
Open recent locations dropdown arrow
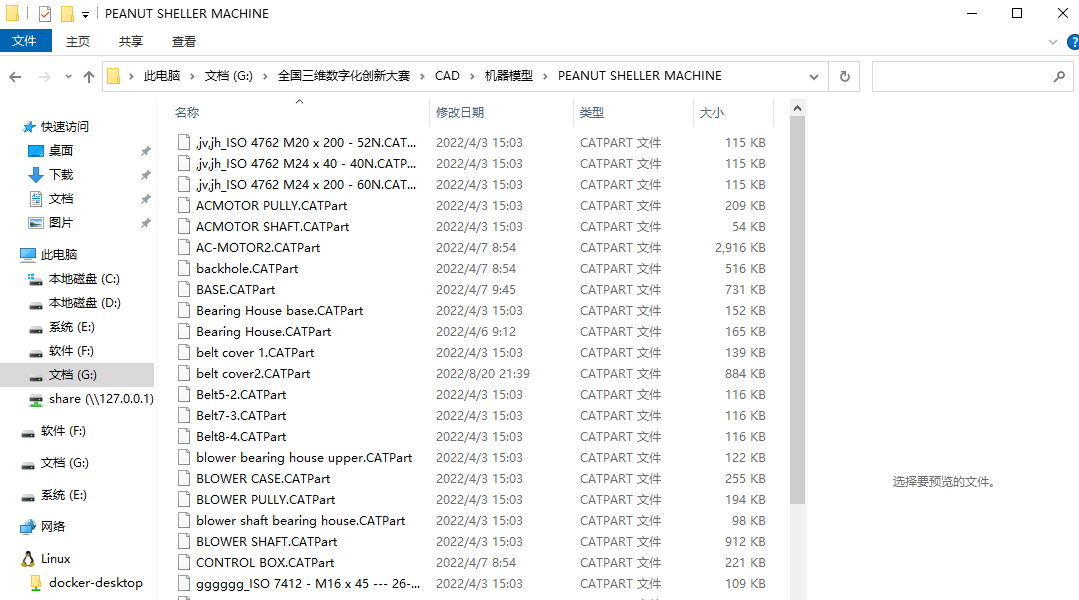click(68, 77)
